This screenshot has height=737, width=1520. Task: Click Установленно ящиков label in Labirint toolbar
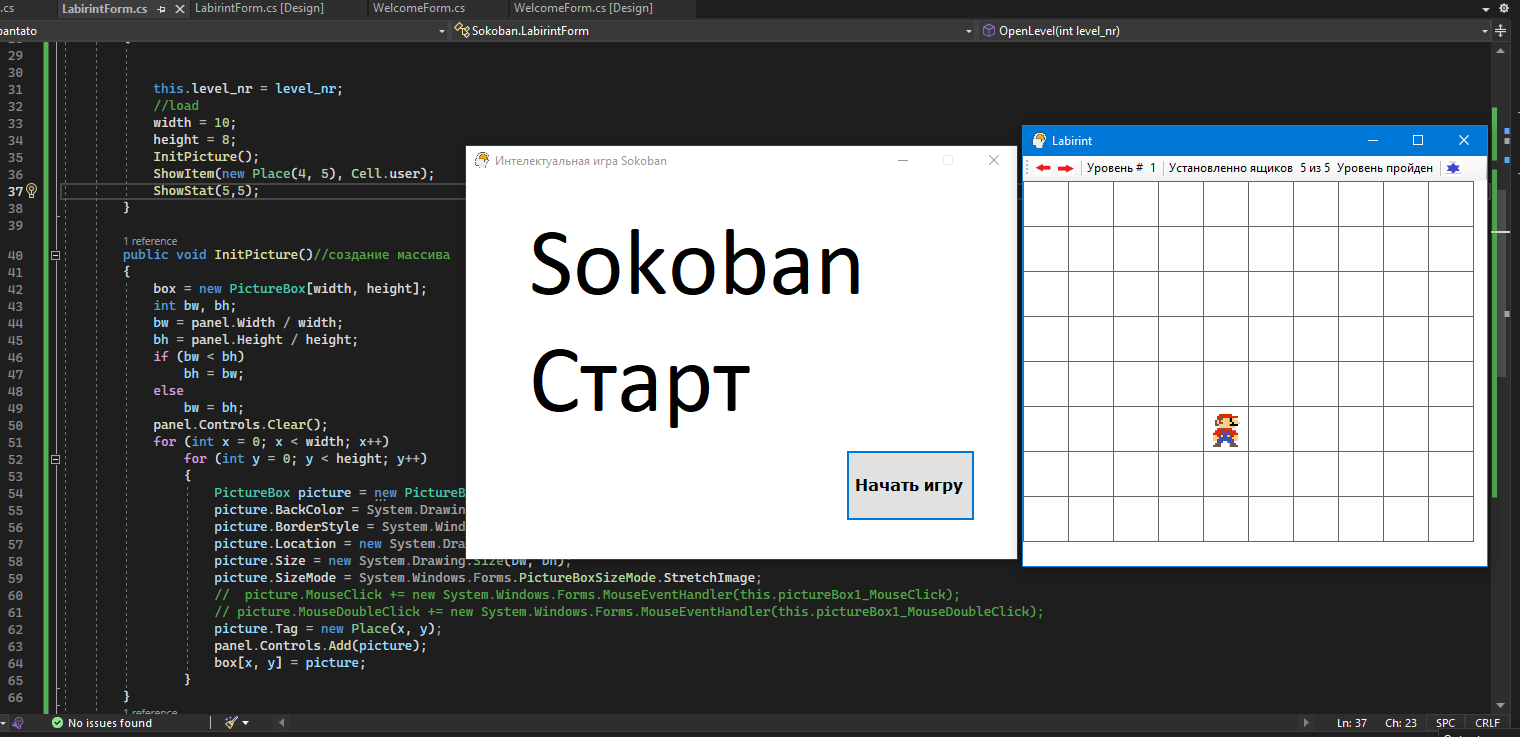point(1231,168)
